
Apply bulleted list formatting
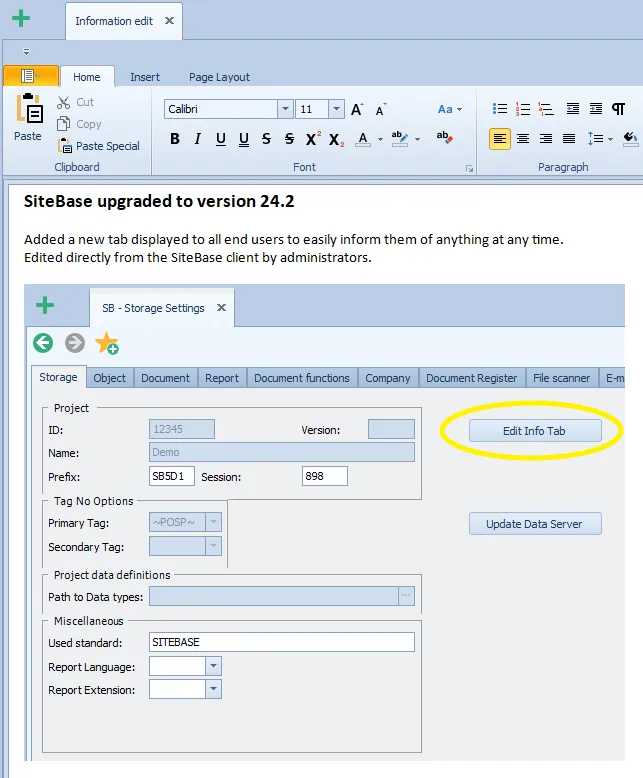500,109
